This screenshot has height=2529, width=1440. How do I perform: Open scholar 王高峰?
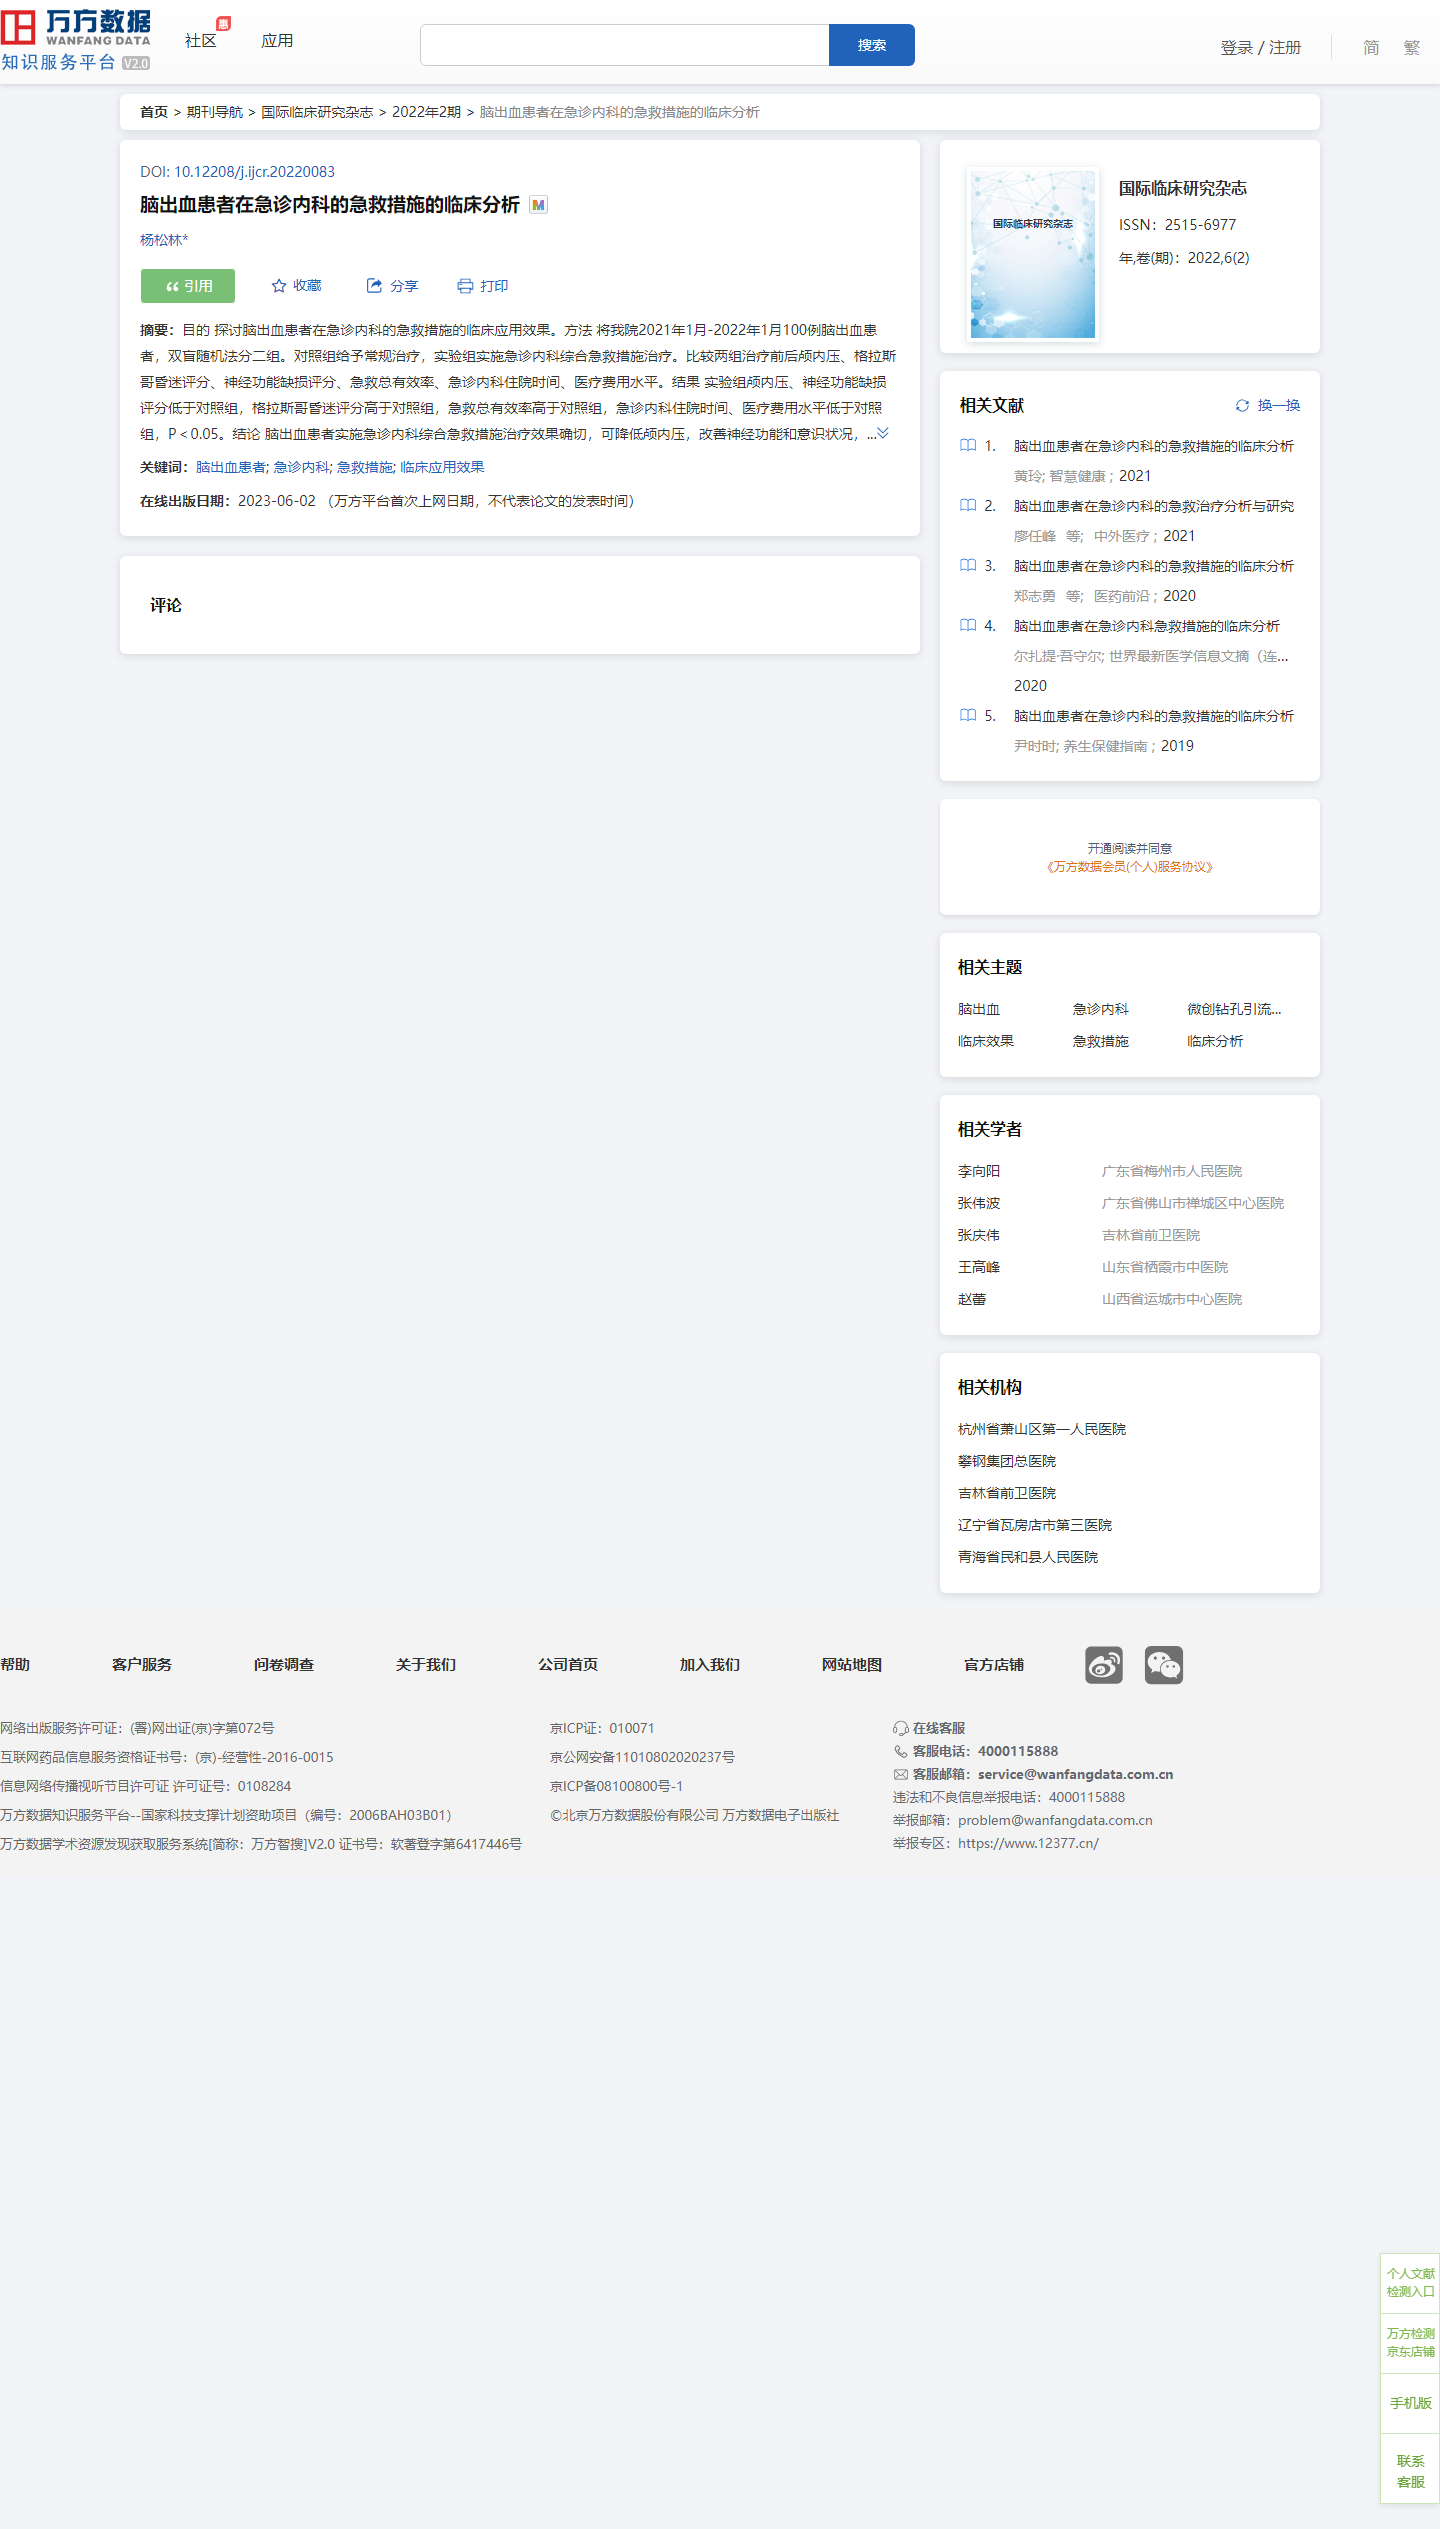[x=979, y=1267]
